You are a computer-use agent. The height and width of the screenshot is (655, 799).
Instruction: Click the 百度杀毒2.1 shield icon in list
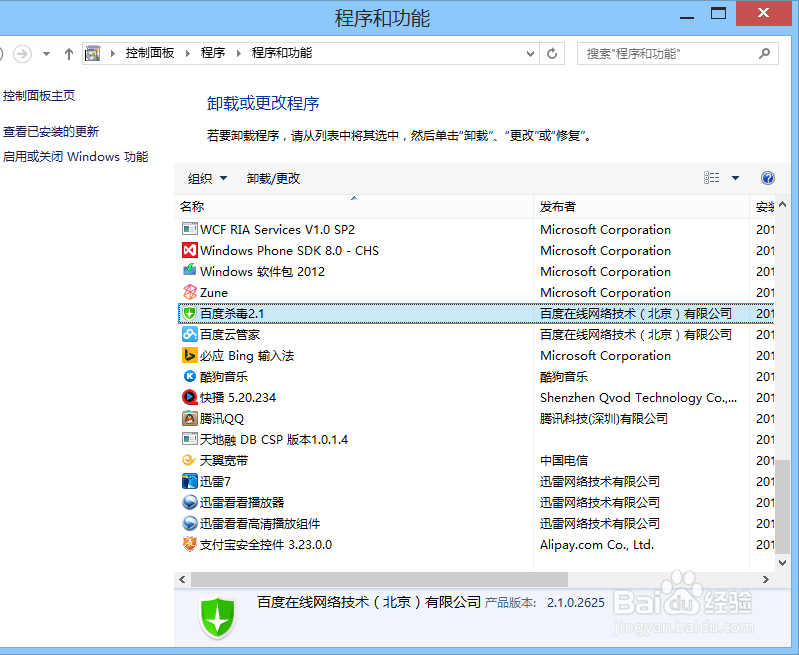click(x=190, y=313)
